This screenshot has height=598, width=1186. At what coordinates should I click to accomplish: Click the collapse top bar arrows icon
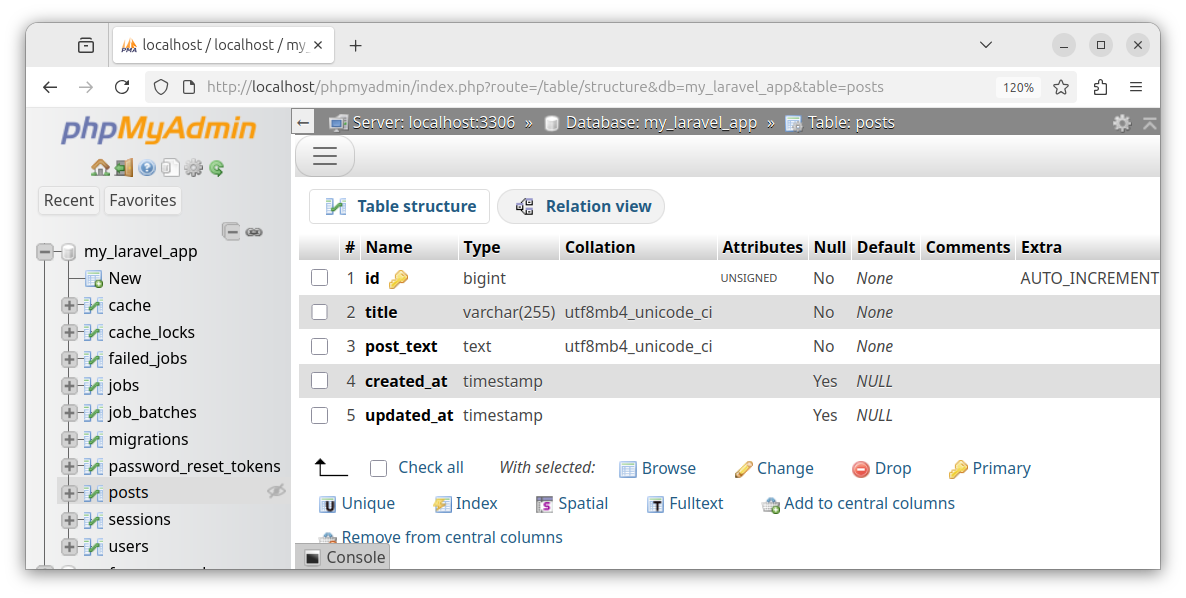click(1150, 122)
